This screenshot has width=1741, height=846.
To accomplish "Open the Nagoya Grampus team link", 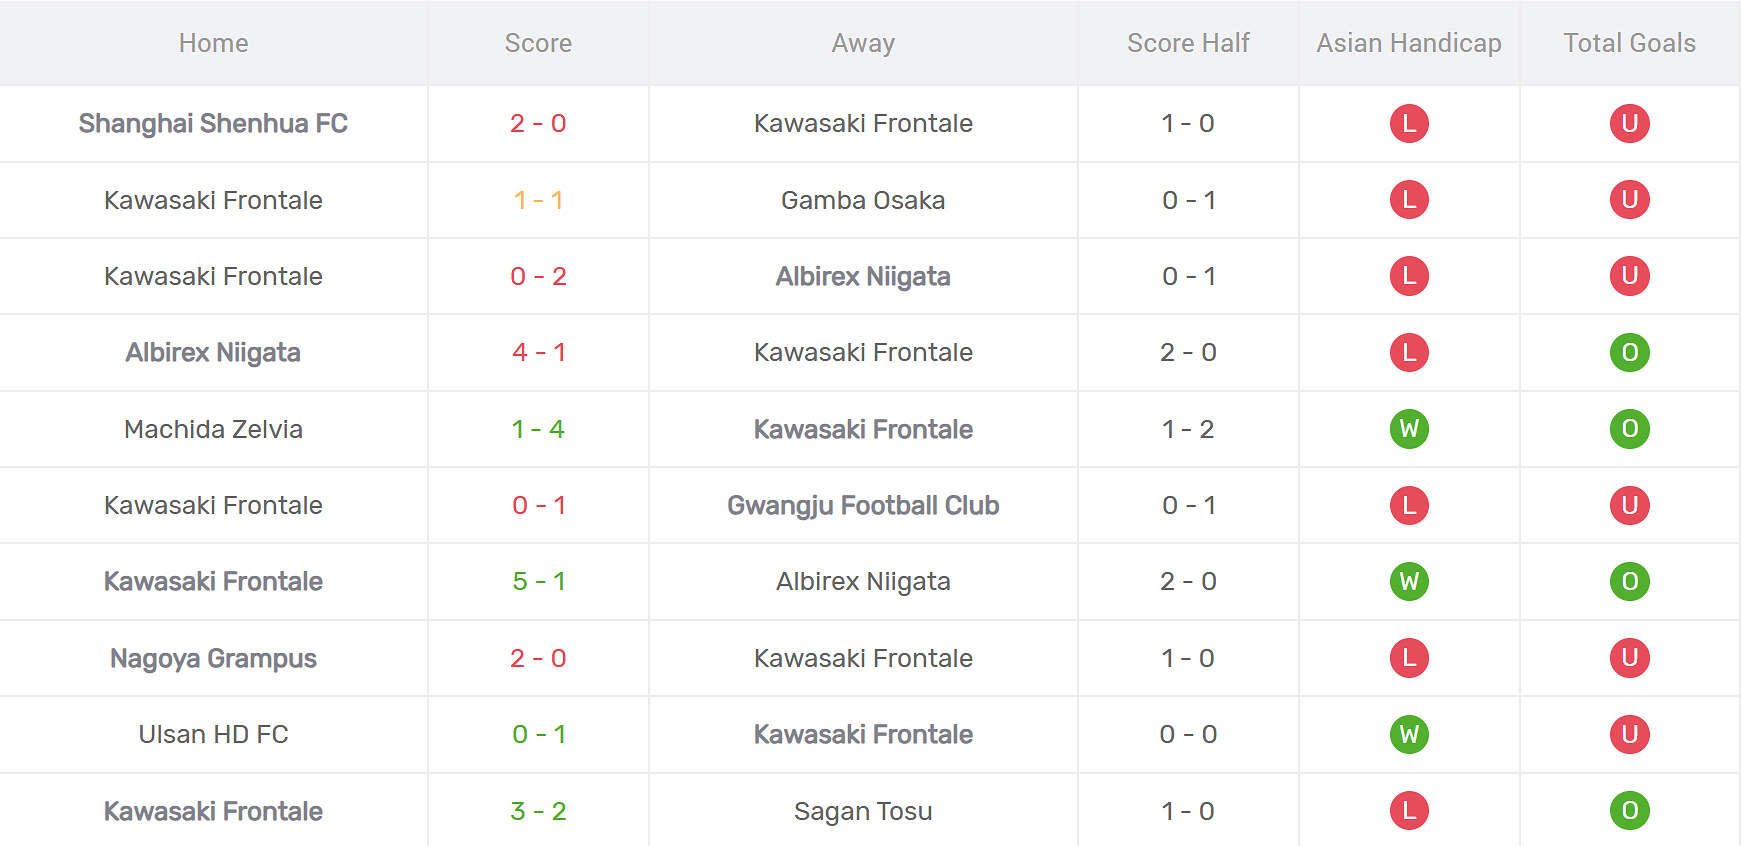I will (213, 658).
